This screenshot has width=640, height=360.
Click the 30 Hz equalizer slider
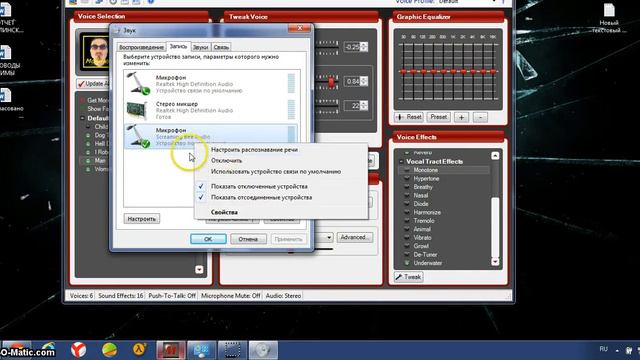point(403,71)
